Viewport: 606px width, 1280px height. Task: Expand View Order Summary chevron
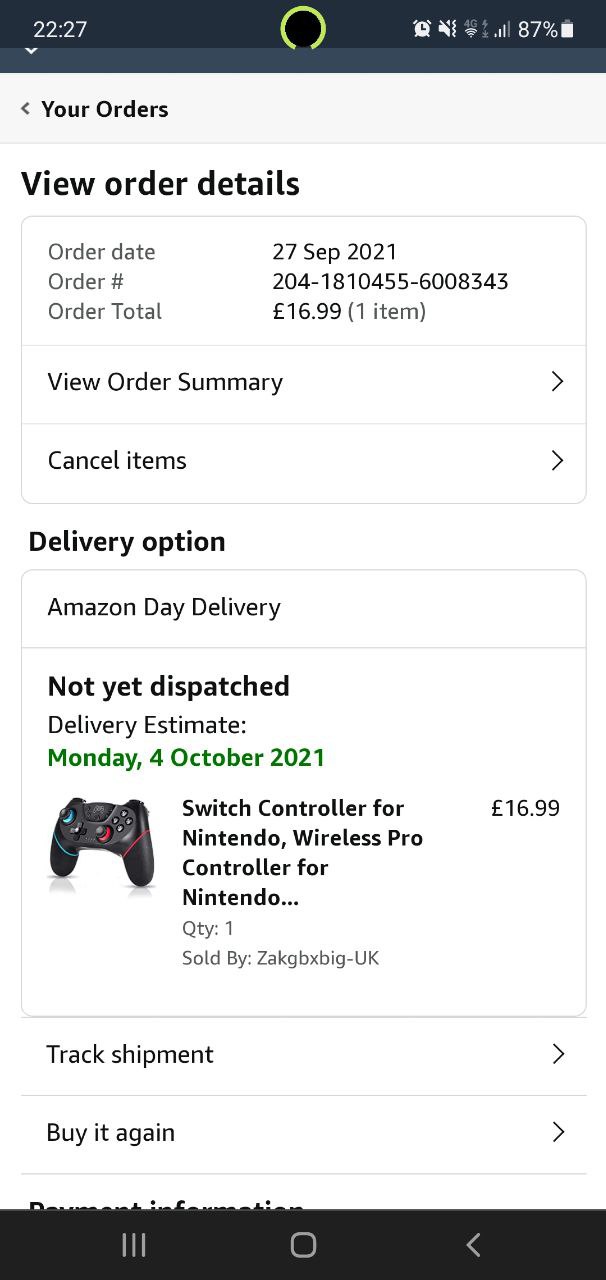[x=558, y=382]
